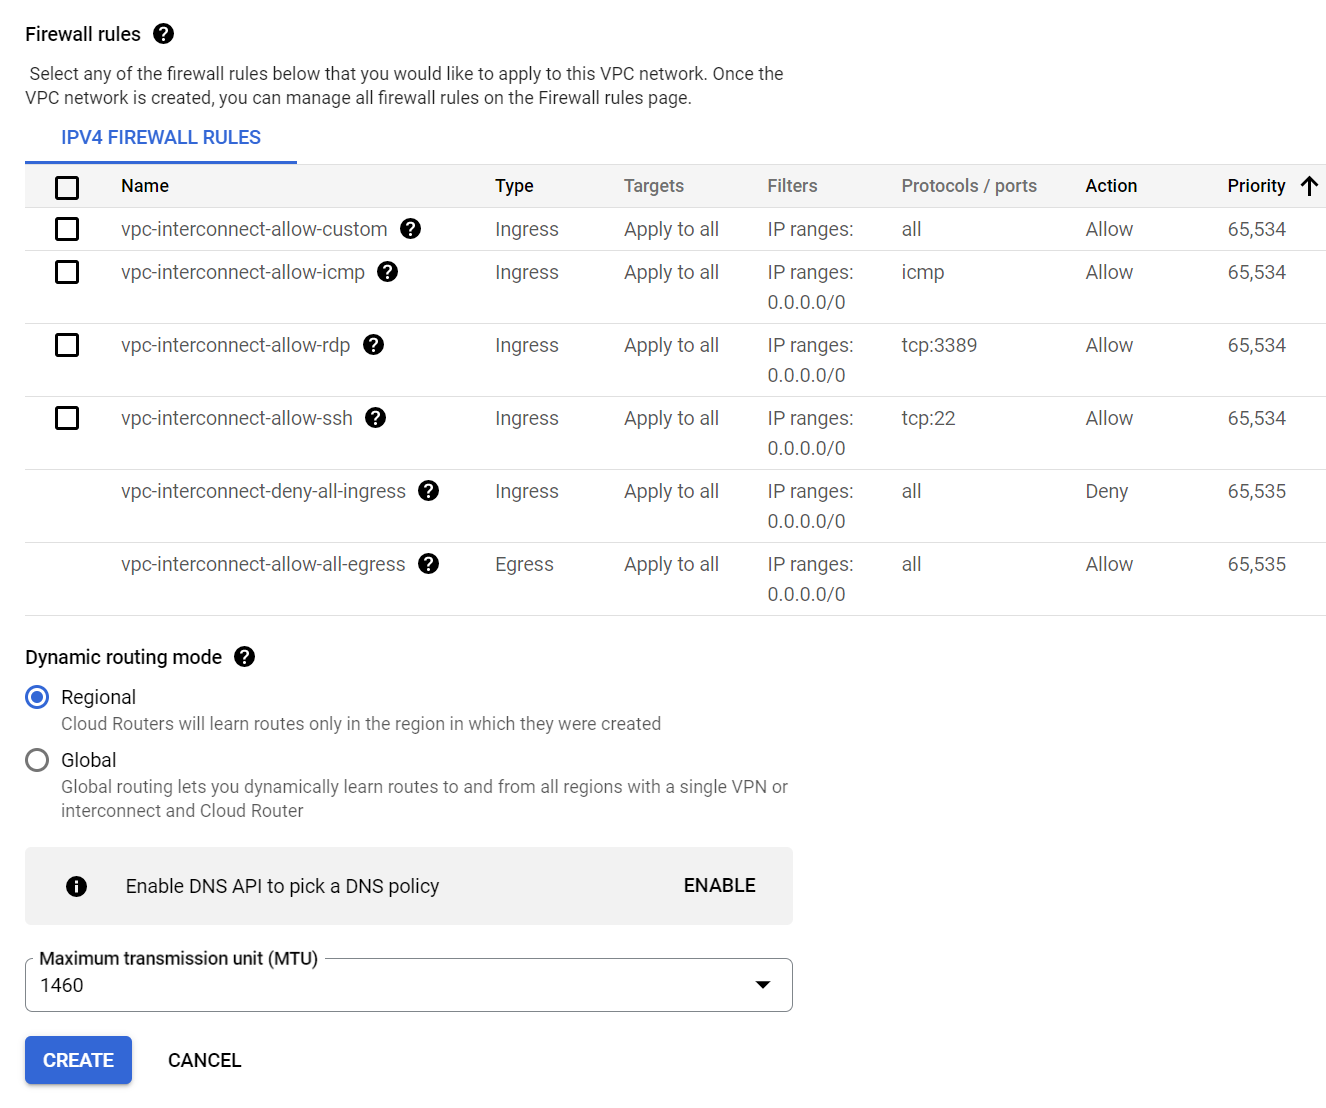Image resolution: width=1326 pixels, height=1108 pixels.
Task: Select the Global routing mode
Action: 36,760
